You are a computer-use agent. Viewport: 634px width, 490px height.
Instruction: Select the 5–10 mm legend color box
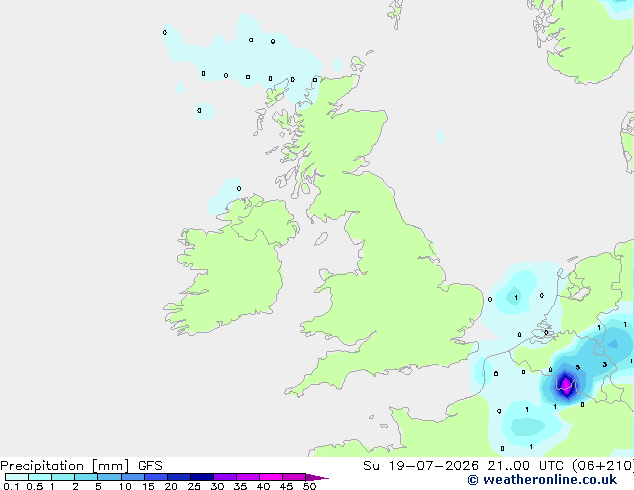click(109, 477)
